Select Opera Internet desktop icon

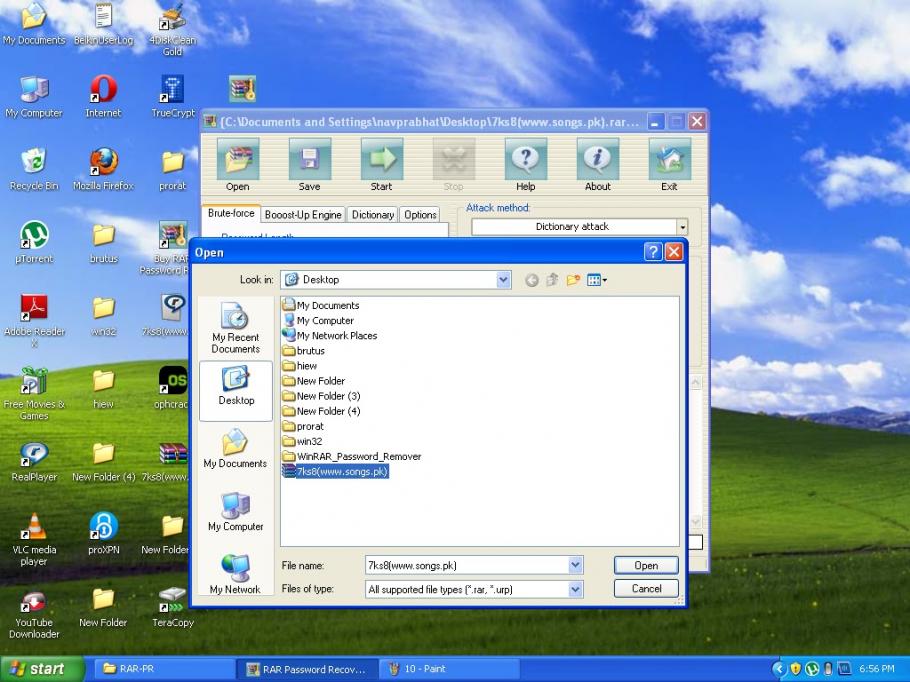click(103, 97)
